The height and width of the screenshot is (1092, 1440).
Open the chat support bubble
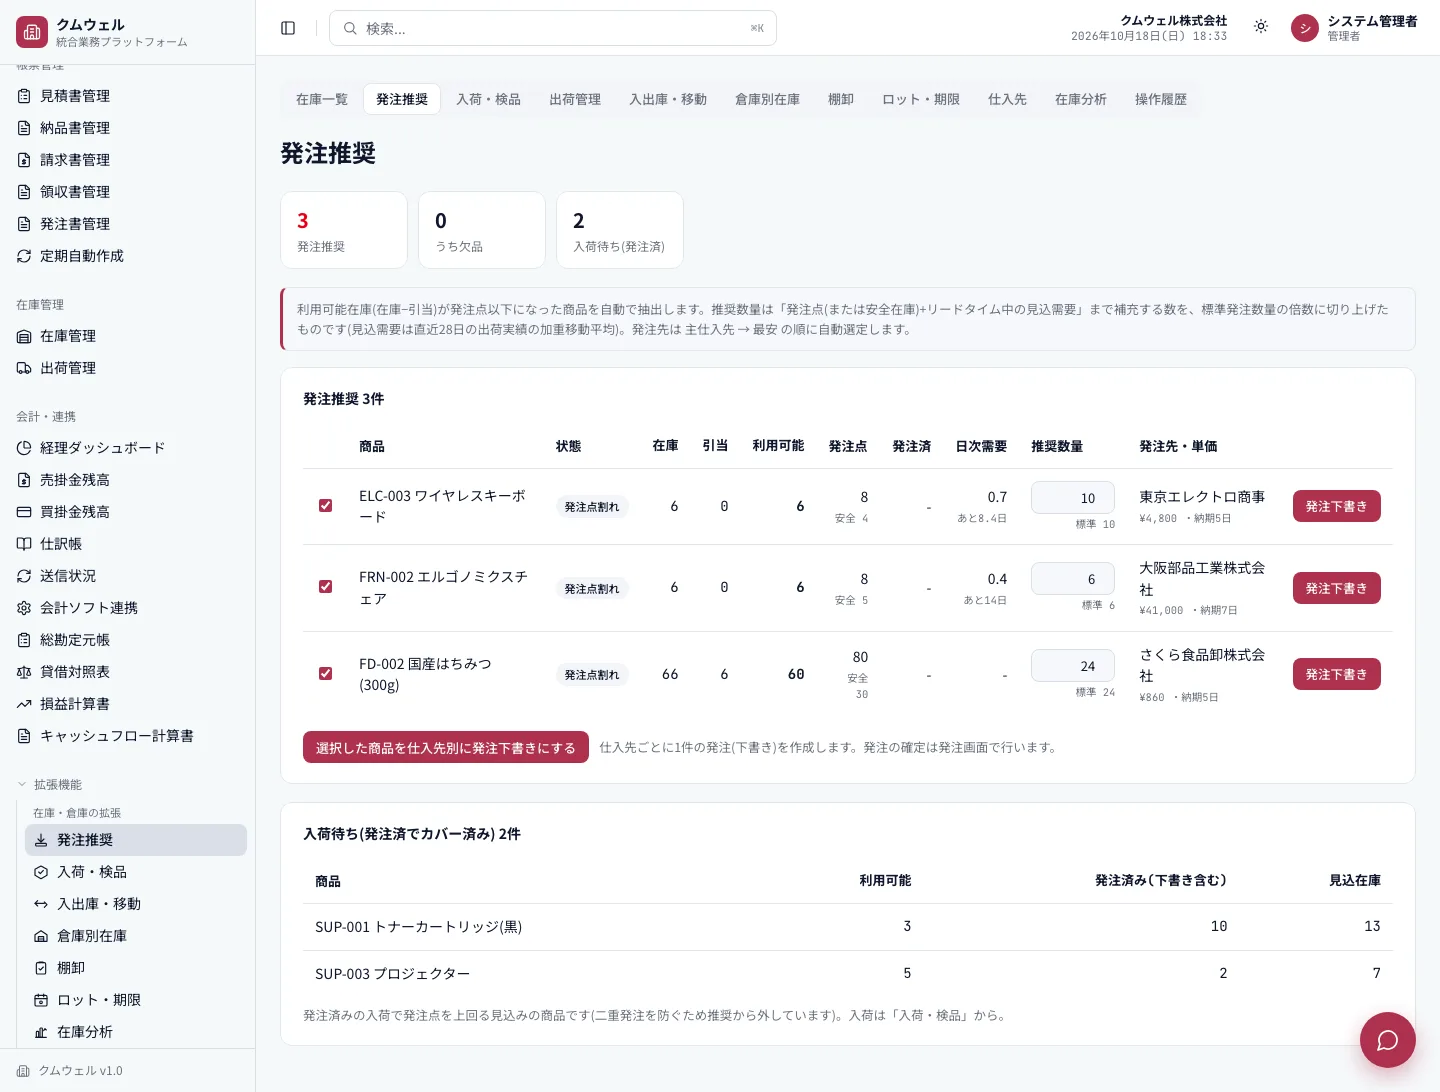pyautogui.click(x=1387, y=1040)
